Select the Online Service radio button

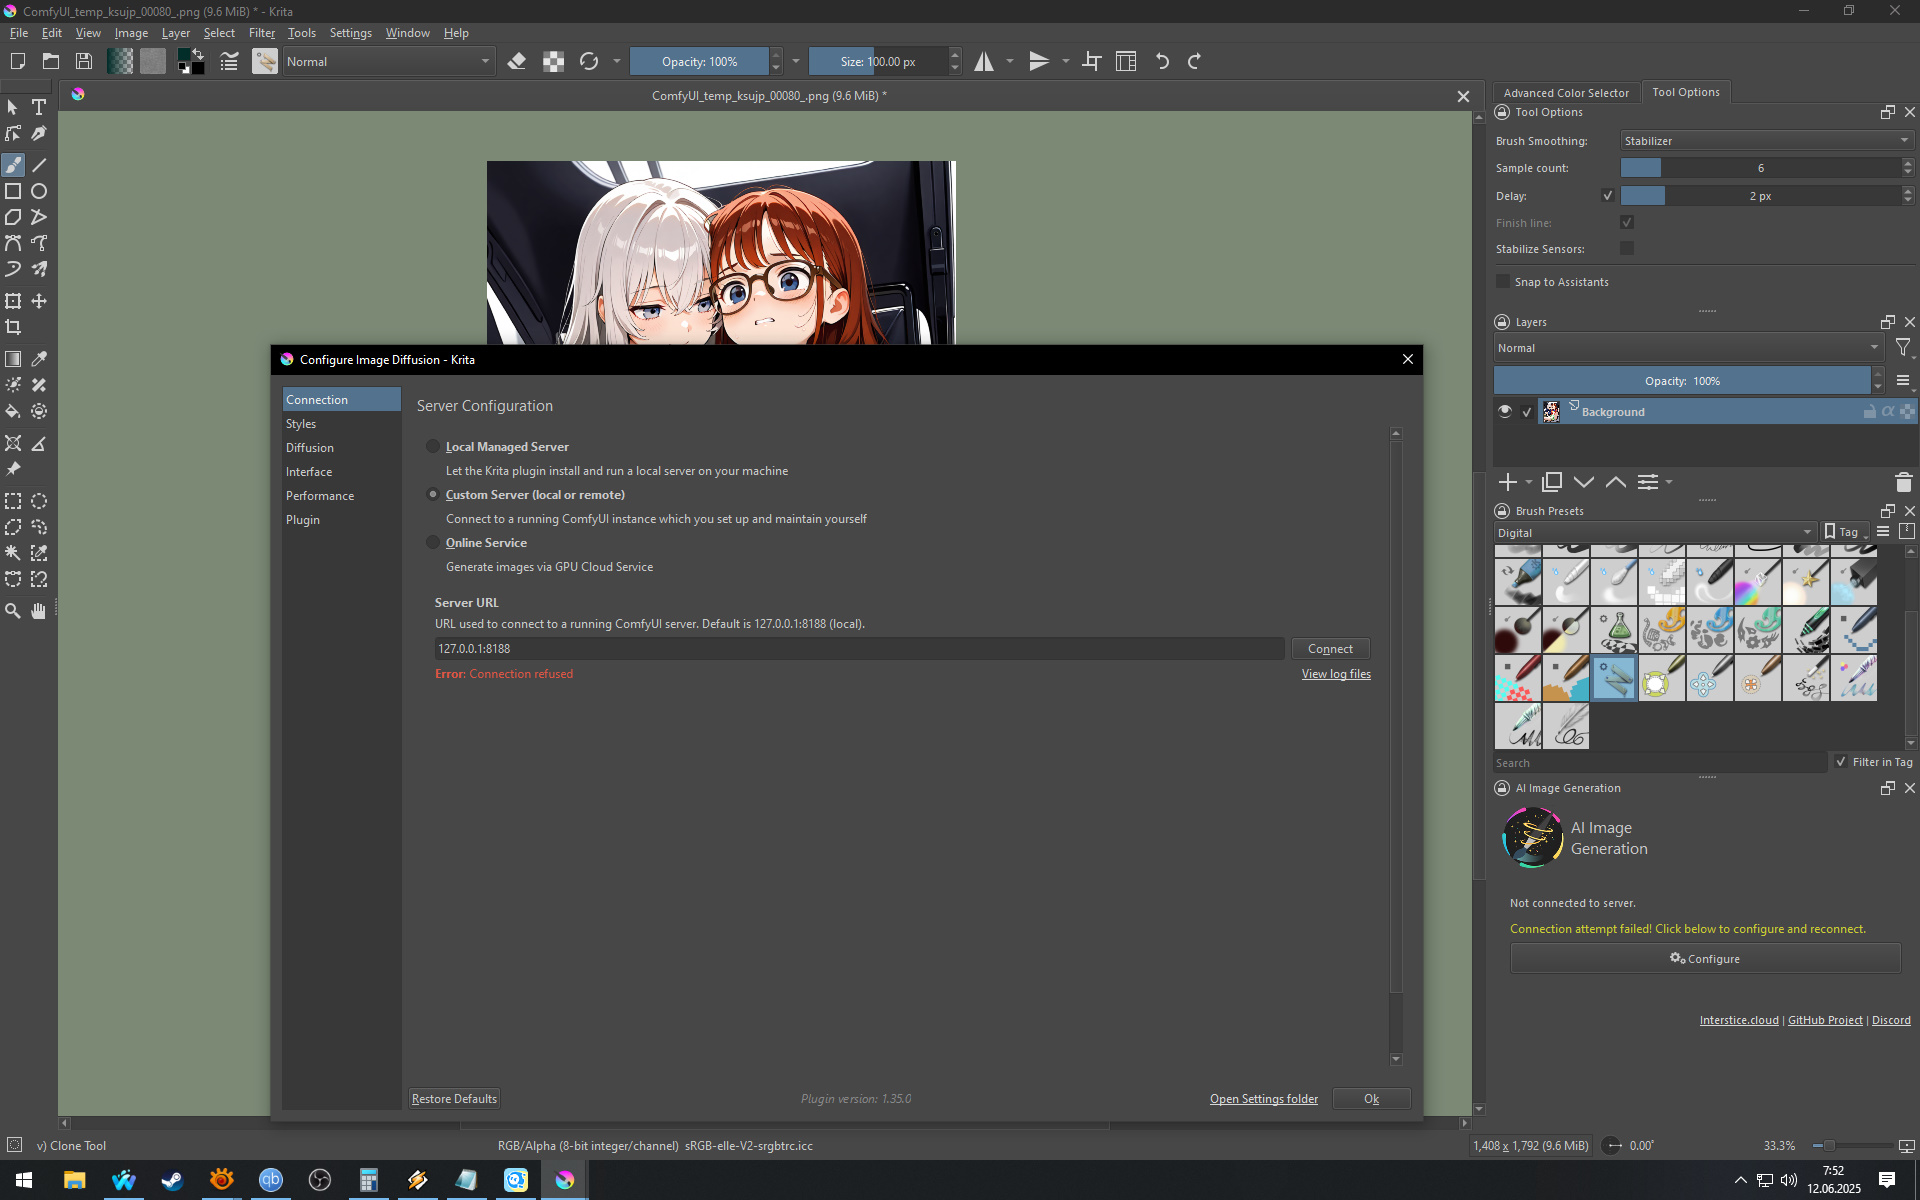point(433,543)
